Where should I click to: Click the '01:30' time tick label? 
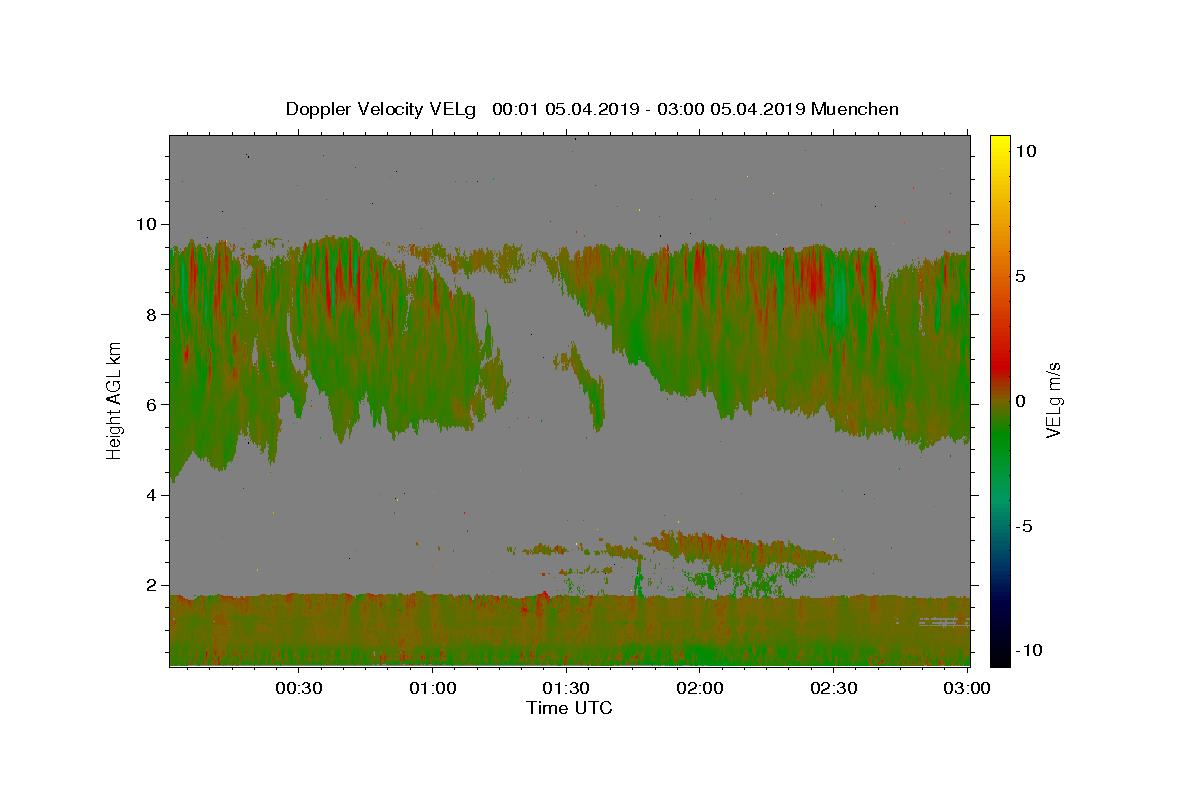tap(566, 689)
